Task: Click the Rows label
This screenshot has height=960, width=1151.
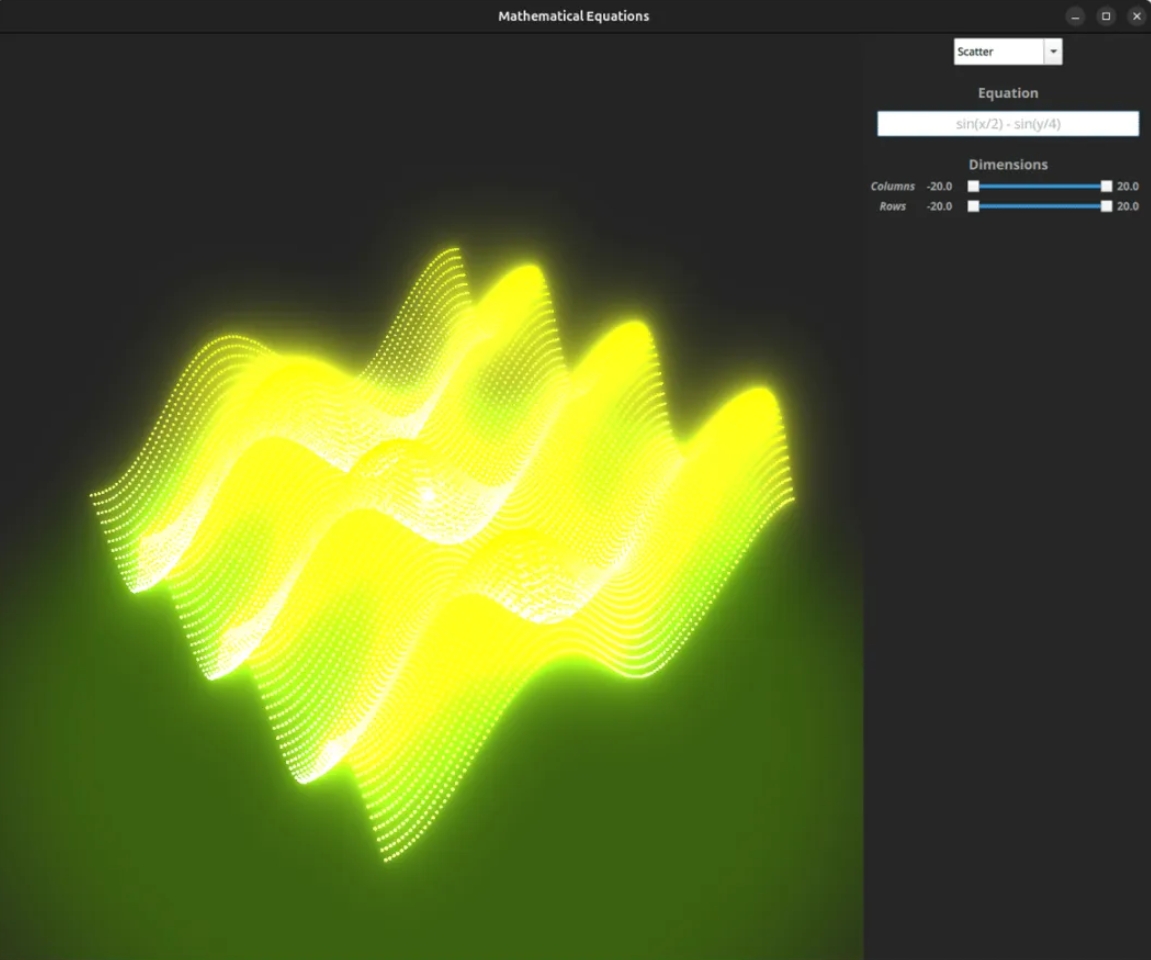Action: (892, 207)
